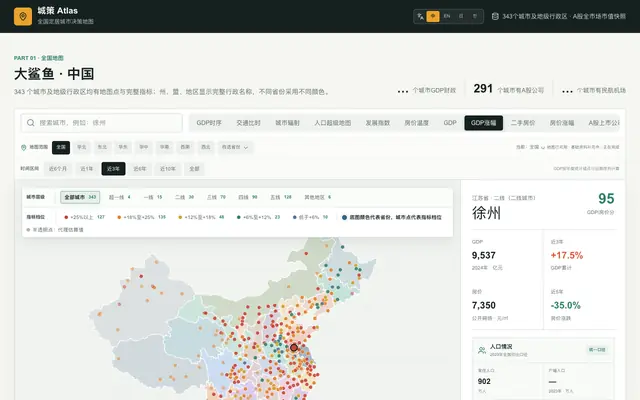640x400 pixels.
Task: Set the time range to 近10年
Action: coord(168,169)
